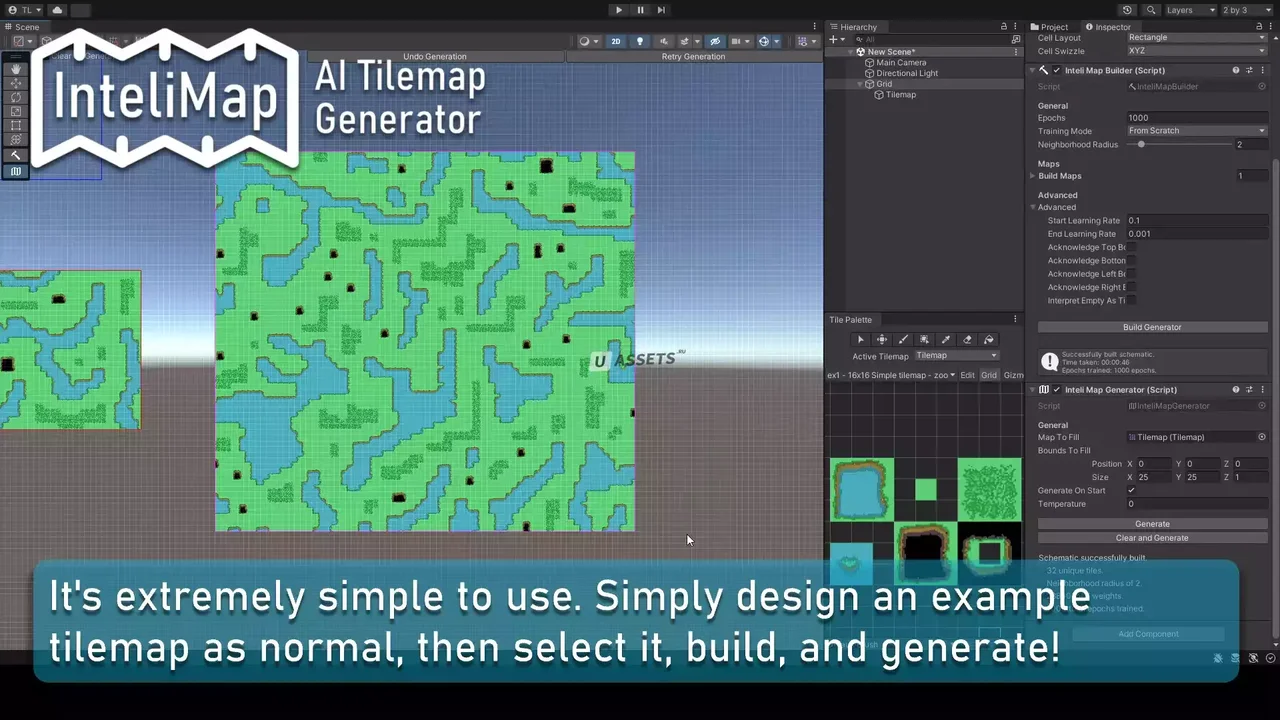Select the Tile Palette selection arrow tool

click(x=860, y=340)
